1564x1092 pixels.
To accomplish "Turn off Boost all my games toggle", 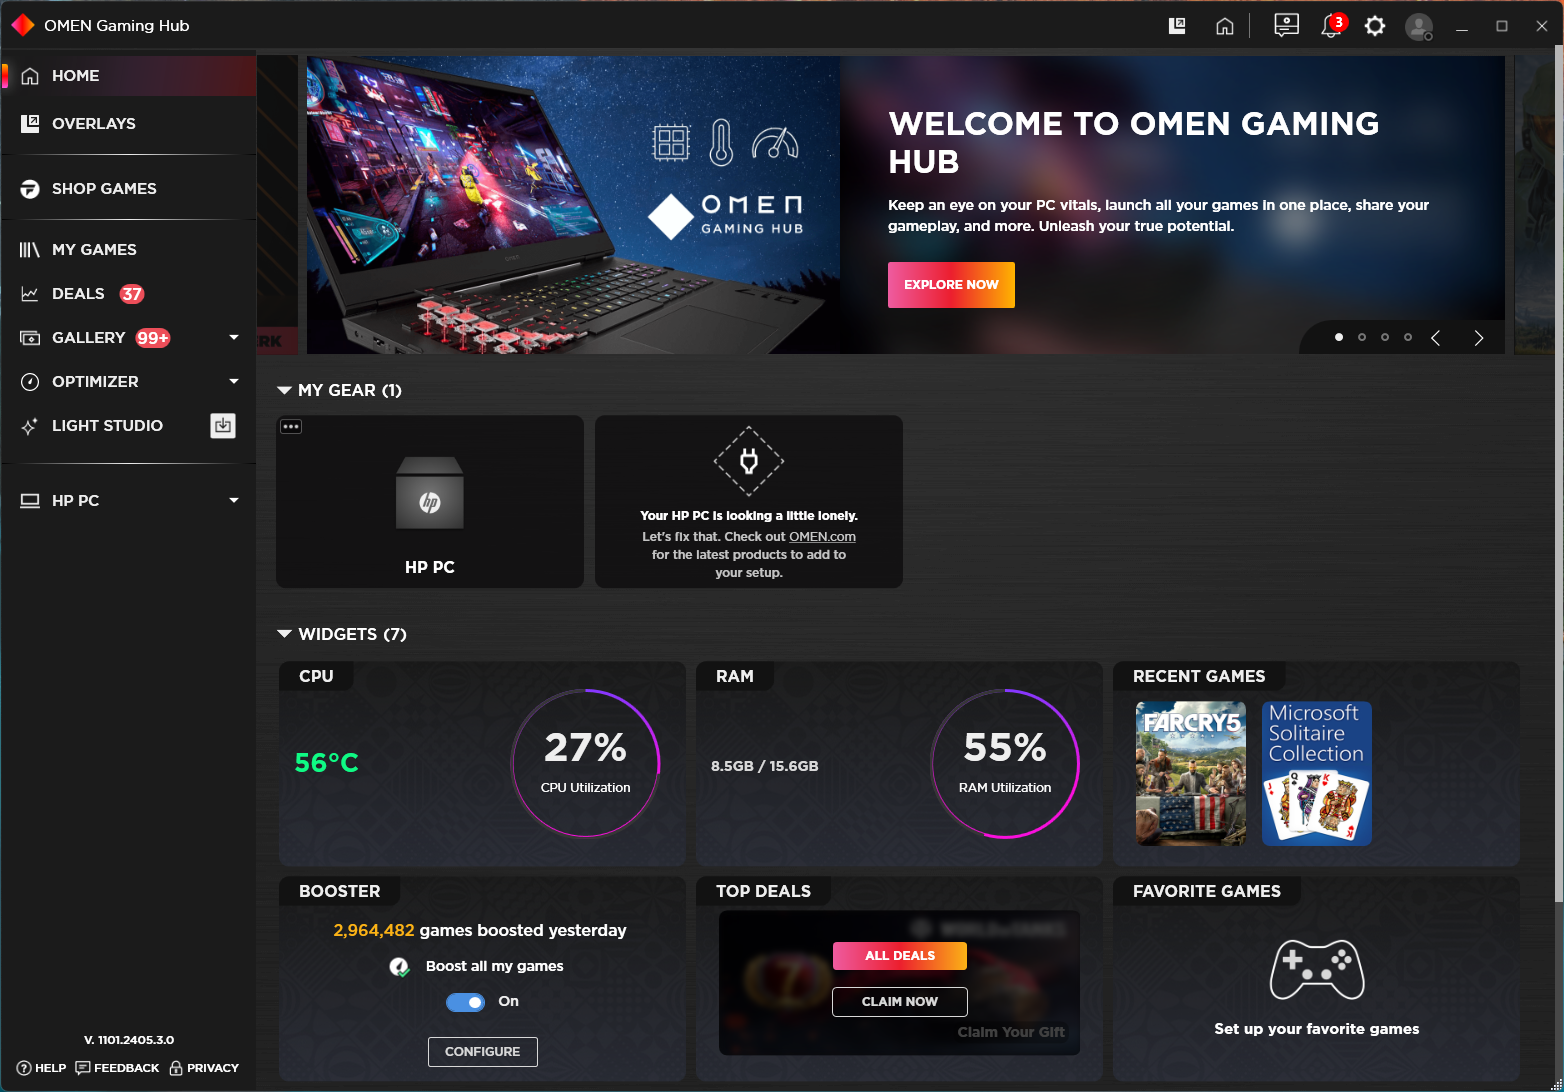I will click(x=465, y=1002).
